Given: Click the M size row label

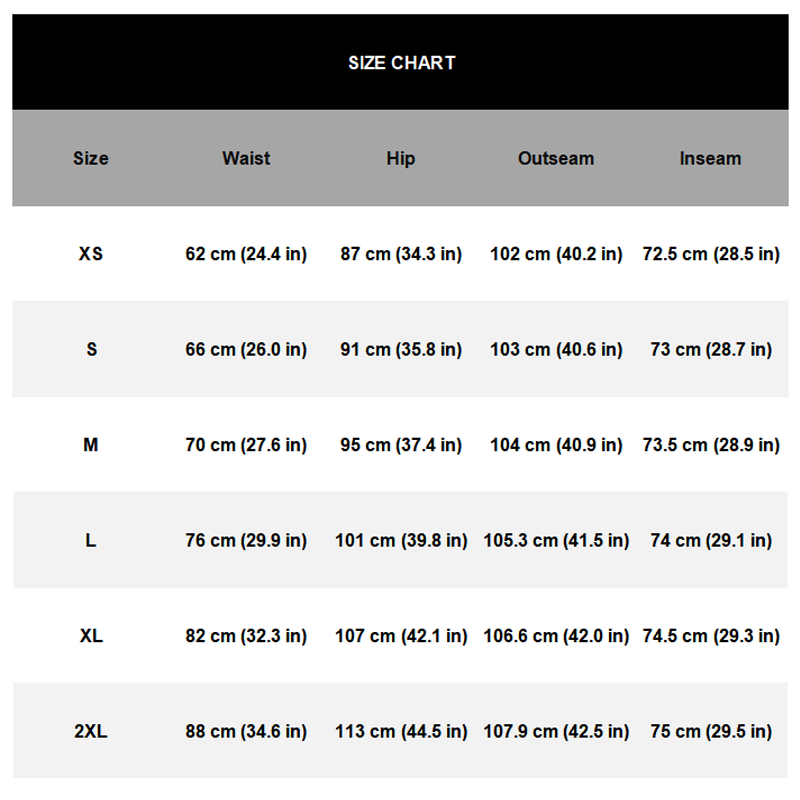Looking at the screenshot, I should coord(90,445).
